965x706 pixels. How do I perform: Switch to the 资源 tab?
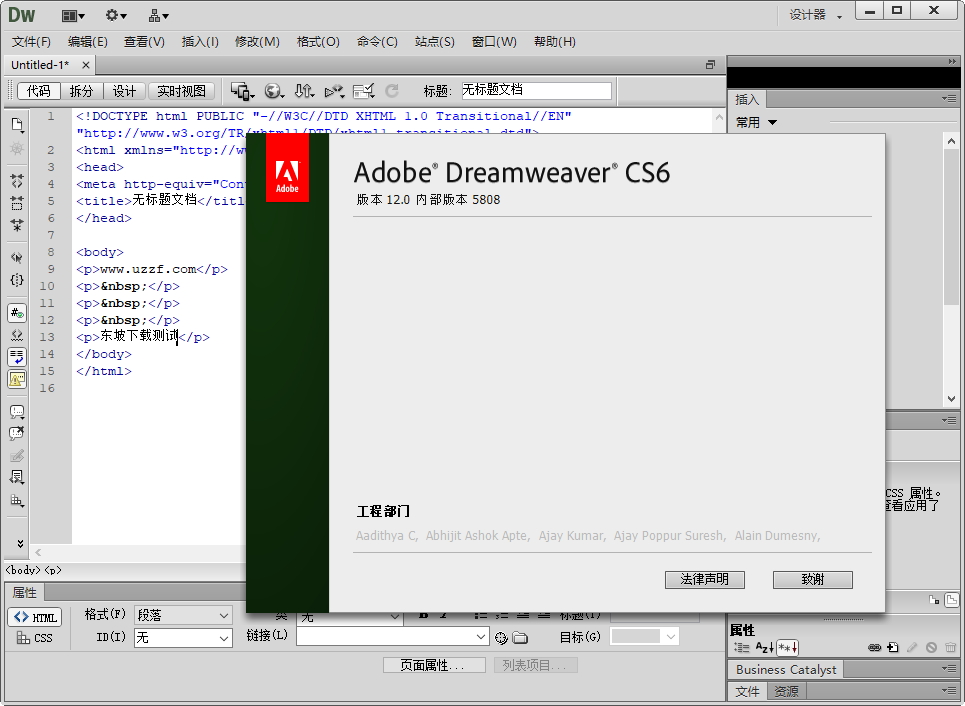786,691
